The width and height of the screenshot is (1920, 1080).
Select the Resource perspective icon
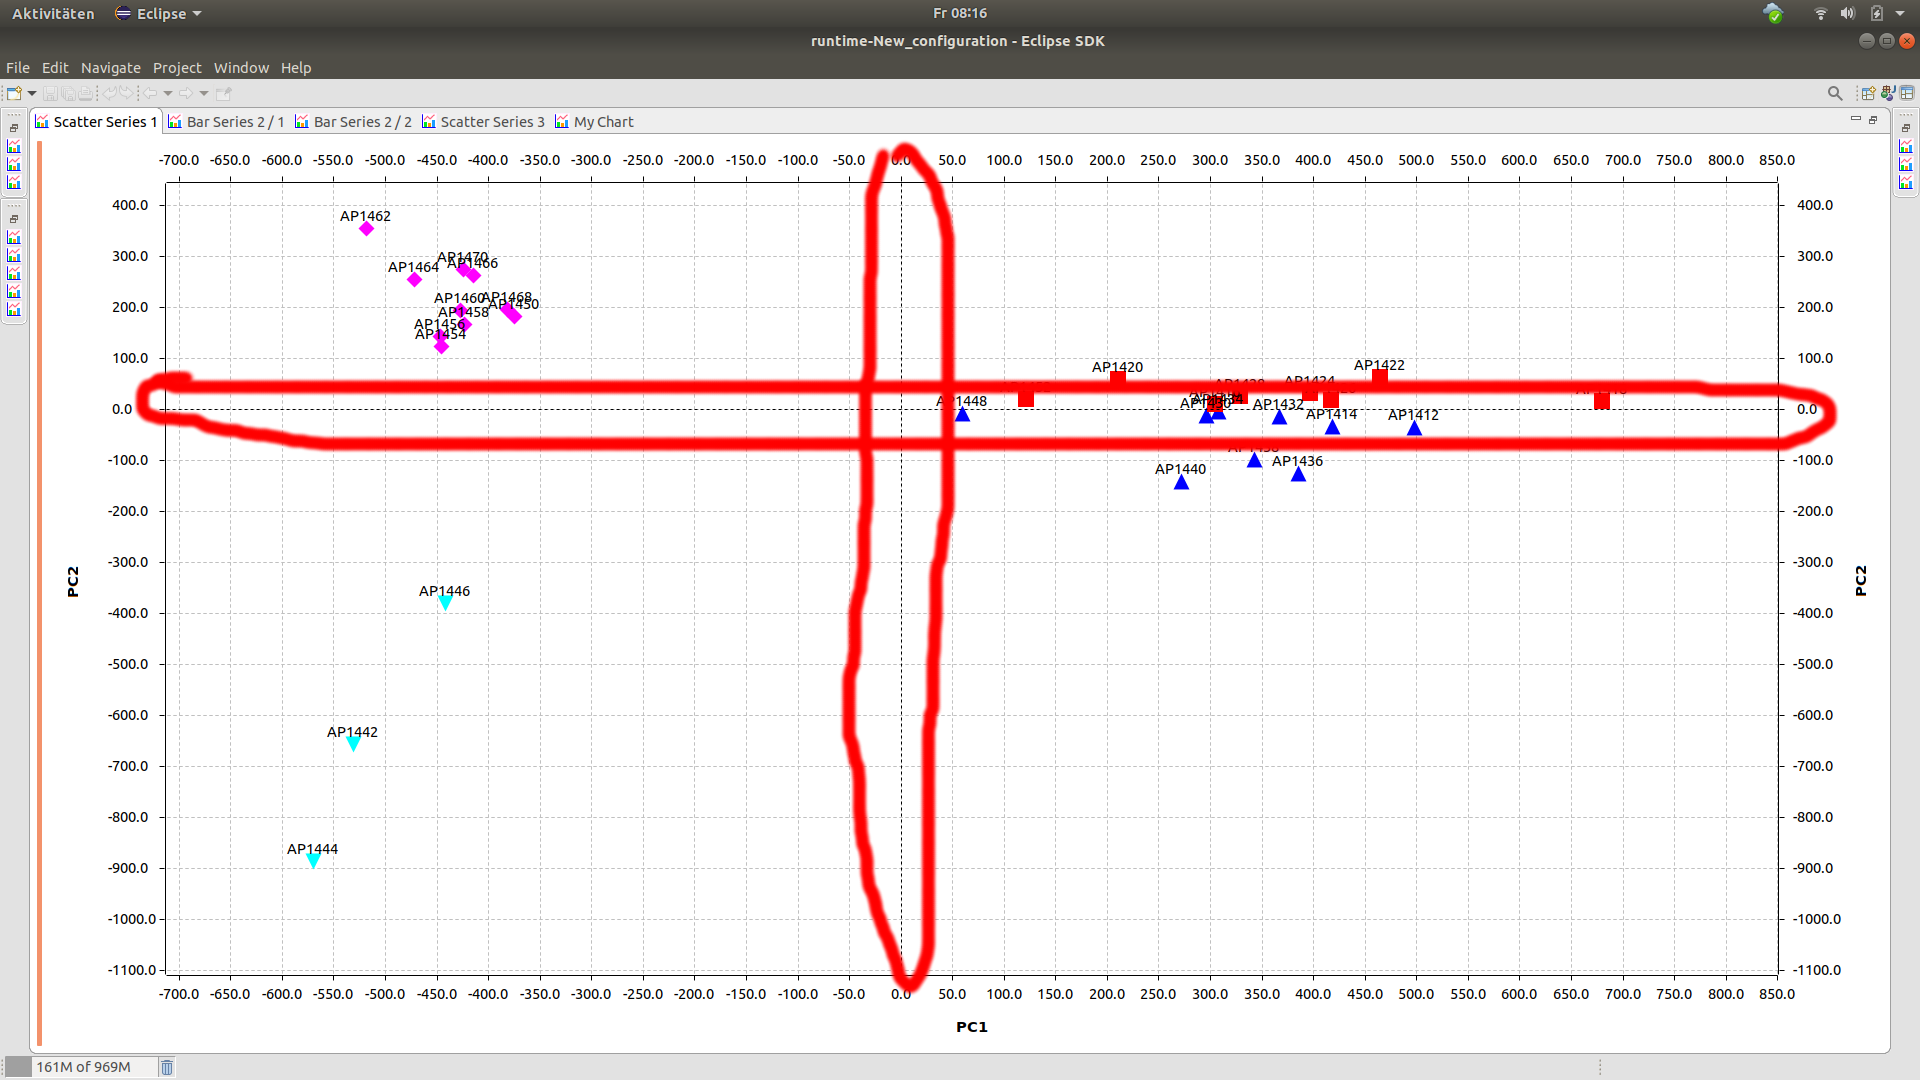tap(1907, 93)
